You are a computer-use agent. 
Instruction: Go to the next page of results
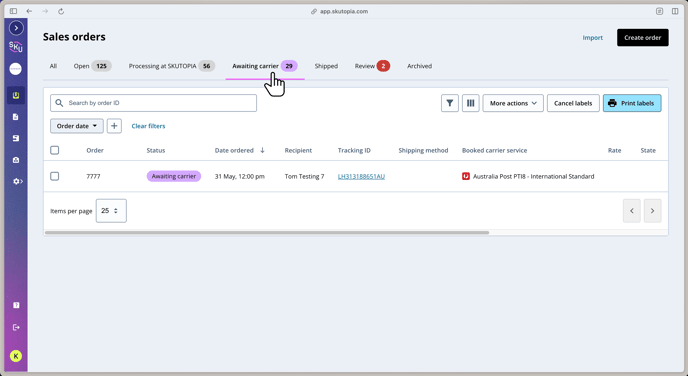tap(652, 211)
